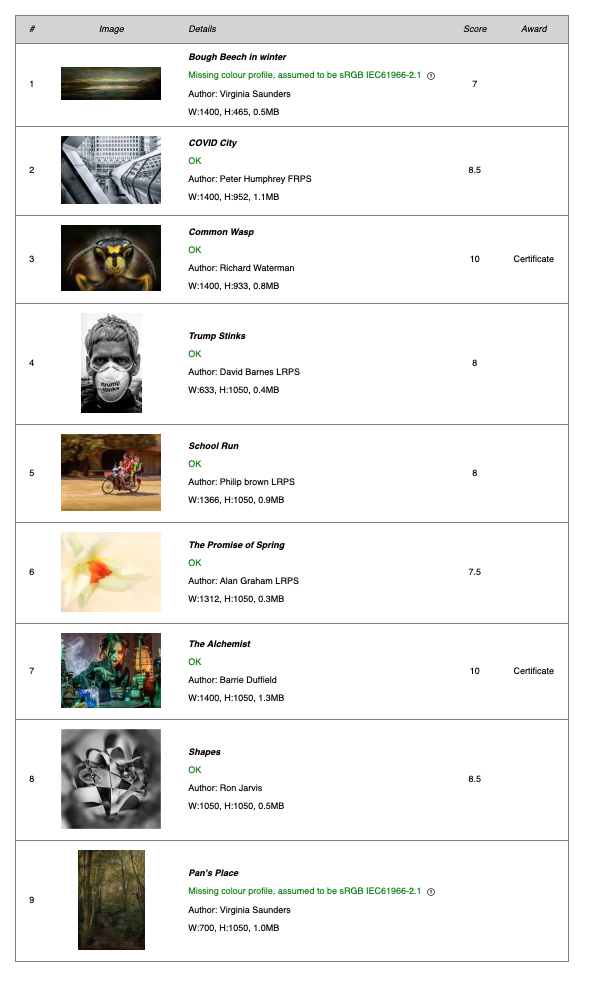
Task: Click the # column header
Action: click(x=32, y=29)
